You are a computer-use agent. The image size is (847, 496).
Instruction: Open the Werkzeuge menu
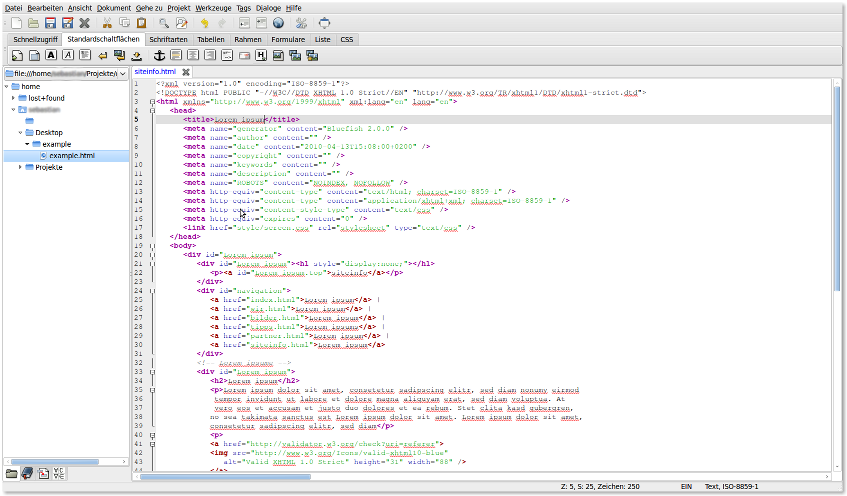click(213, 8)
